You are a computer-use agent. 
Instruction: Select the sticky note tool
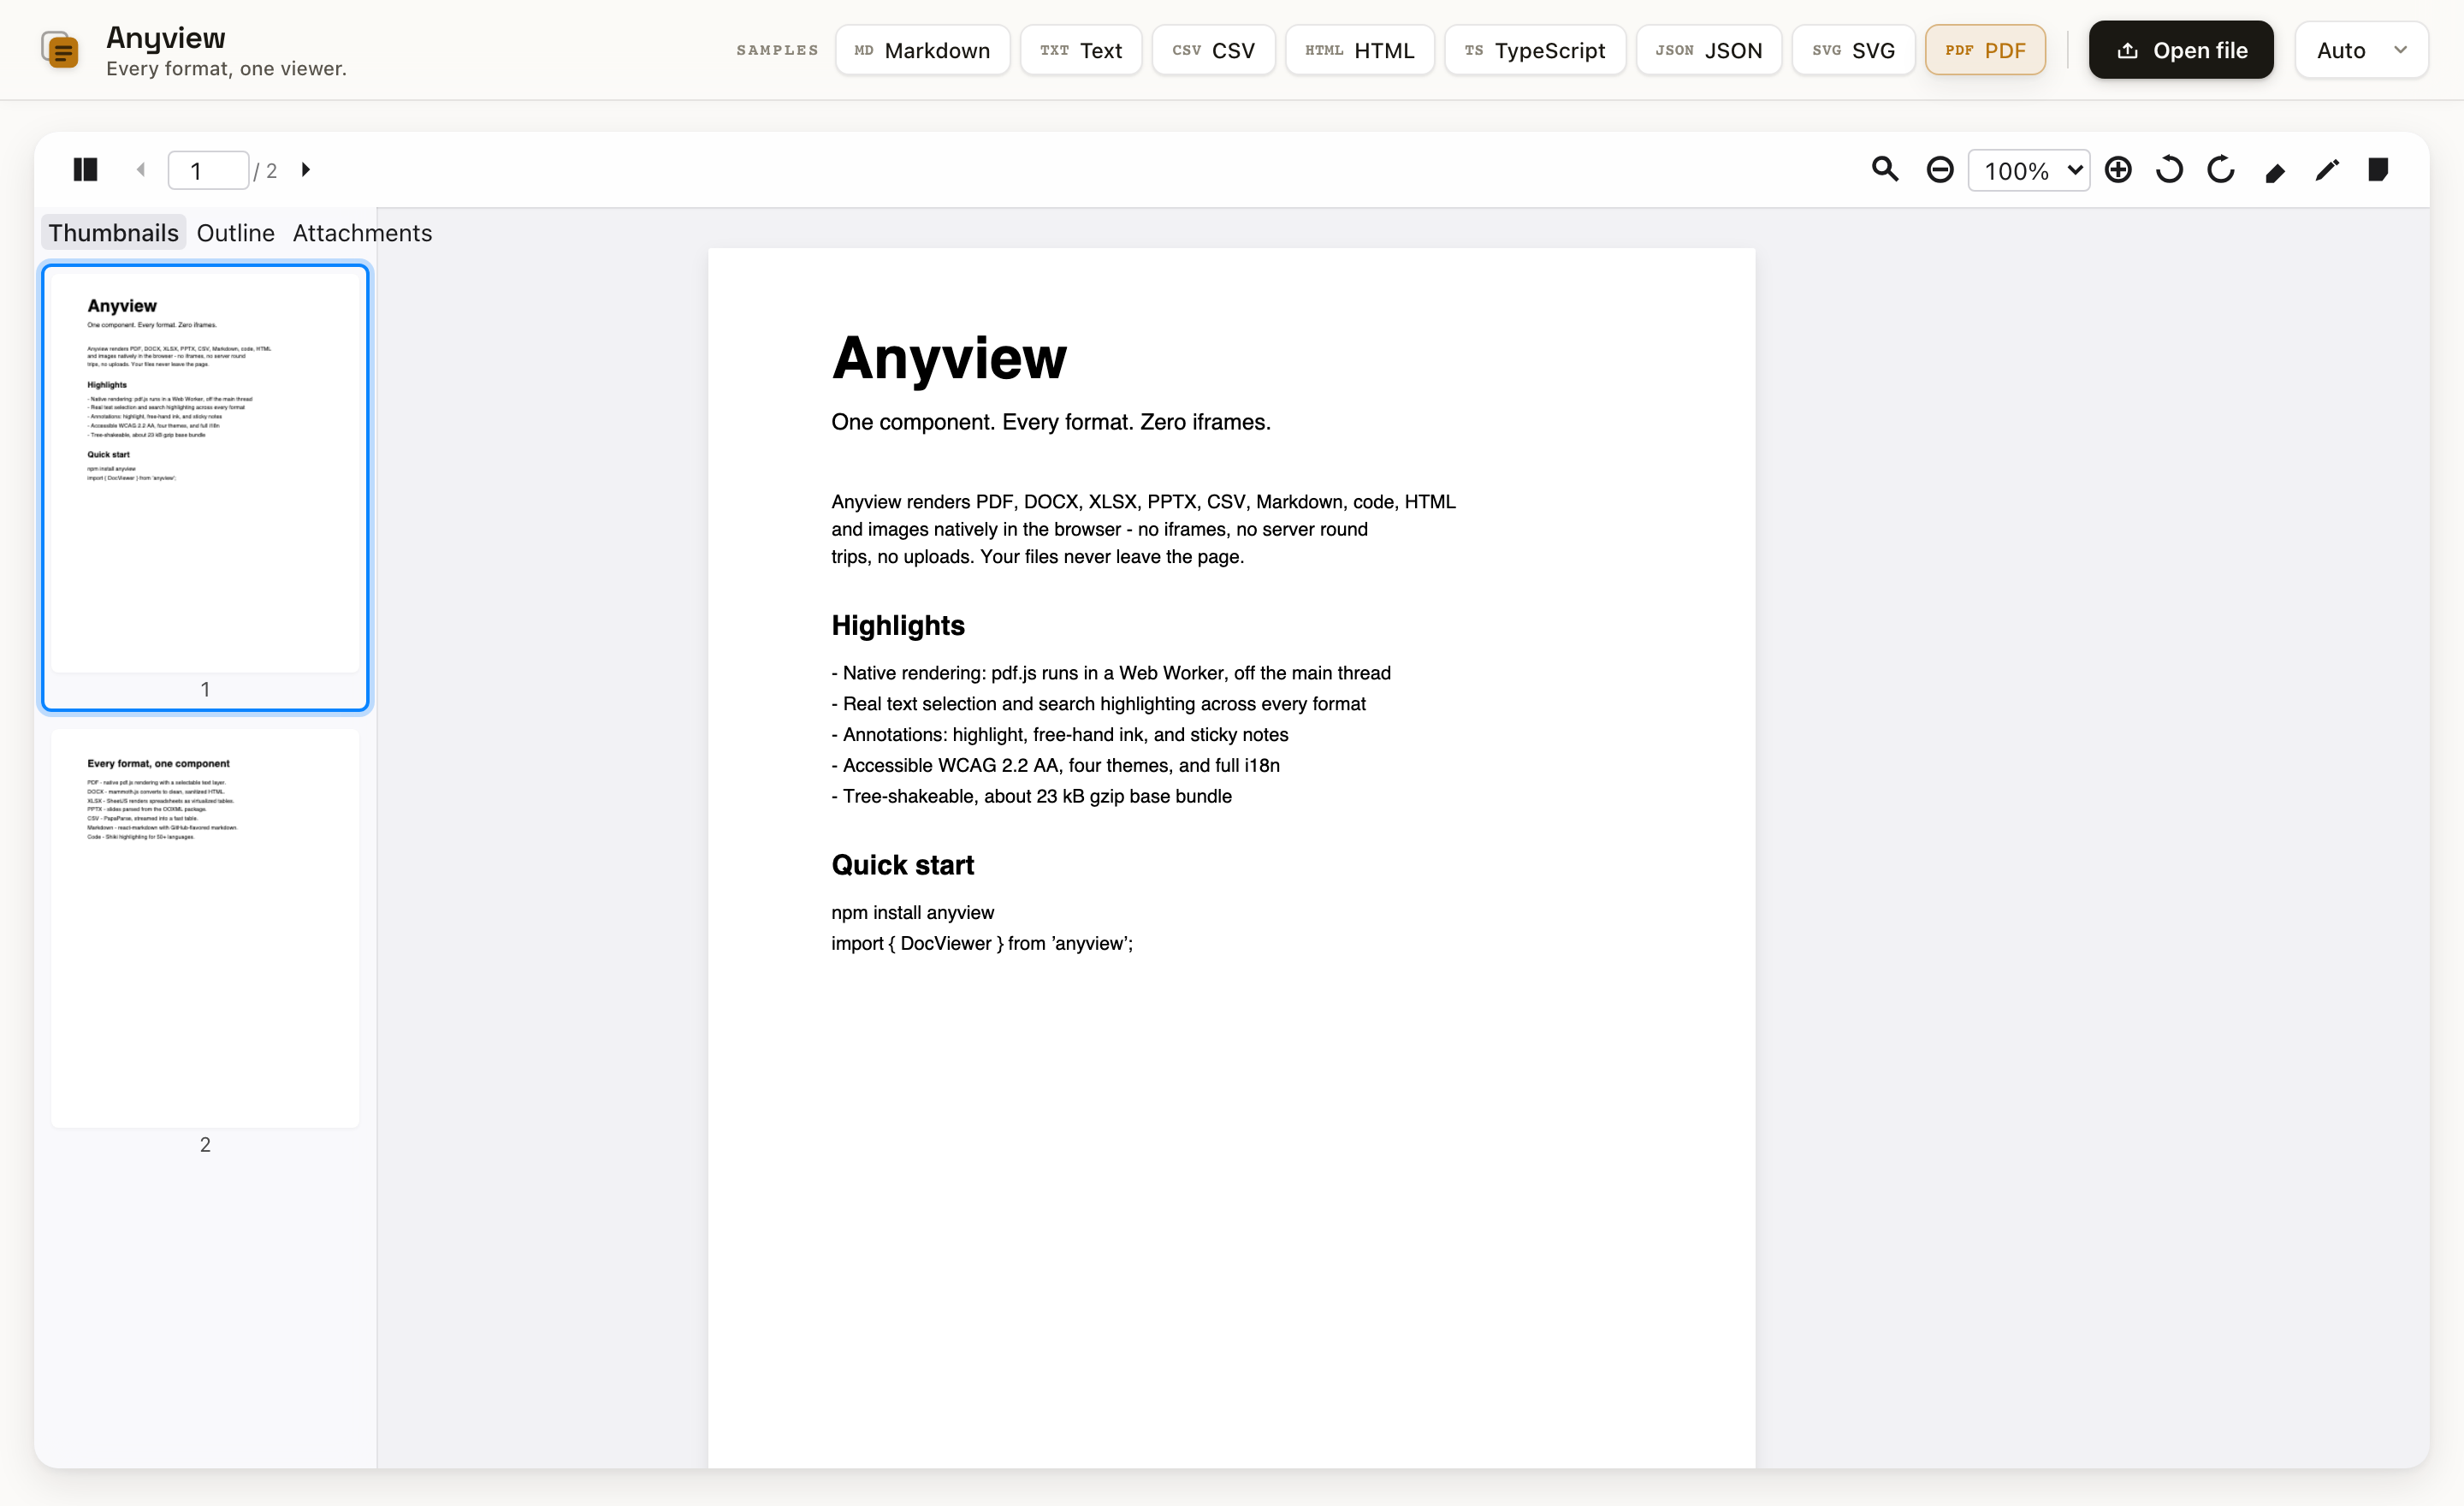[2378, 170]
